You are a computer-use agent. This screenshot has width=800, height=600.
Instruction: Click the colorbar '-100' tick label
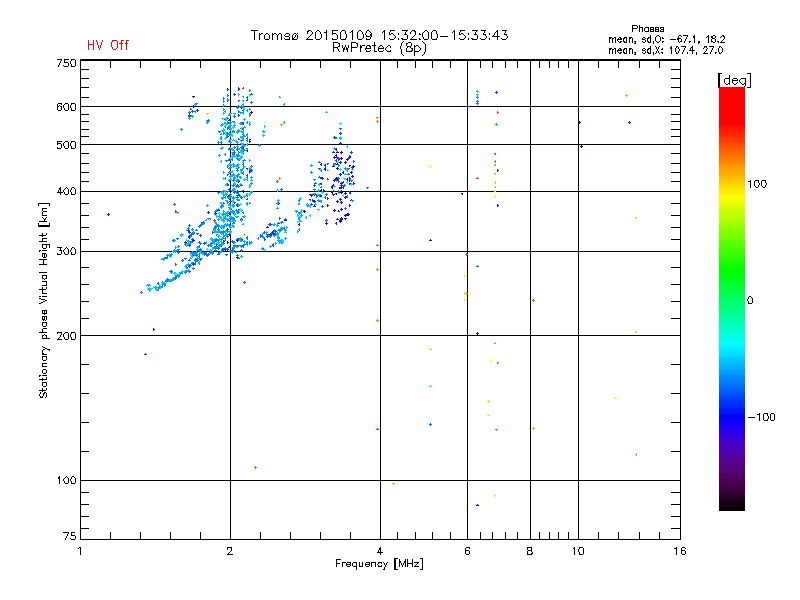click(761, 417)
